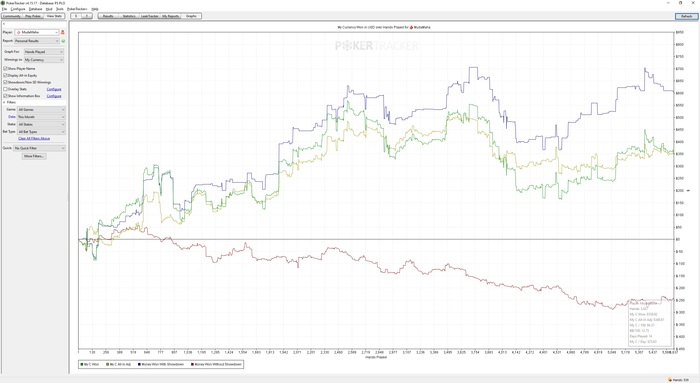Click the Hands count in the status bar
The image size is (700, 383).
(x=680, y=380)
